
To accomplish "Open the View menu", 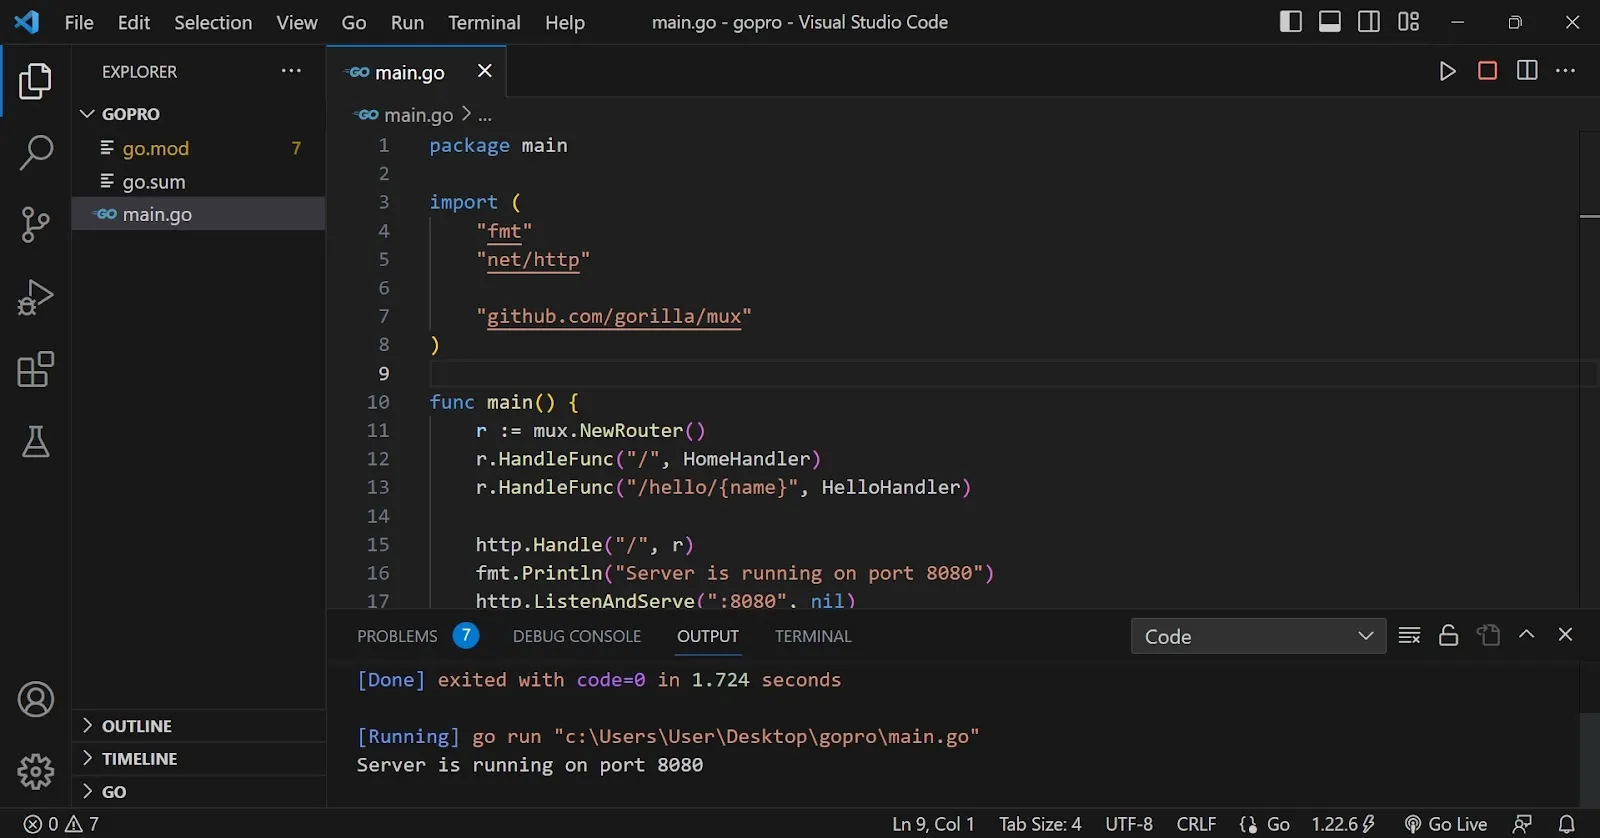I will 297,22.
